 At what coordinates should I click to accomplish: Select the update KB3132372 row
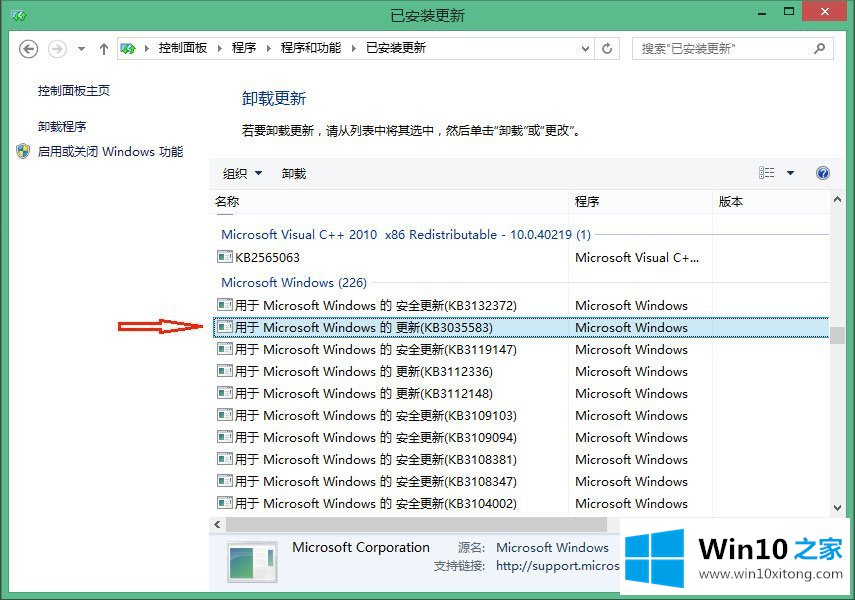pos(520,305)
